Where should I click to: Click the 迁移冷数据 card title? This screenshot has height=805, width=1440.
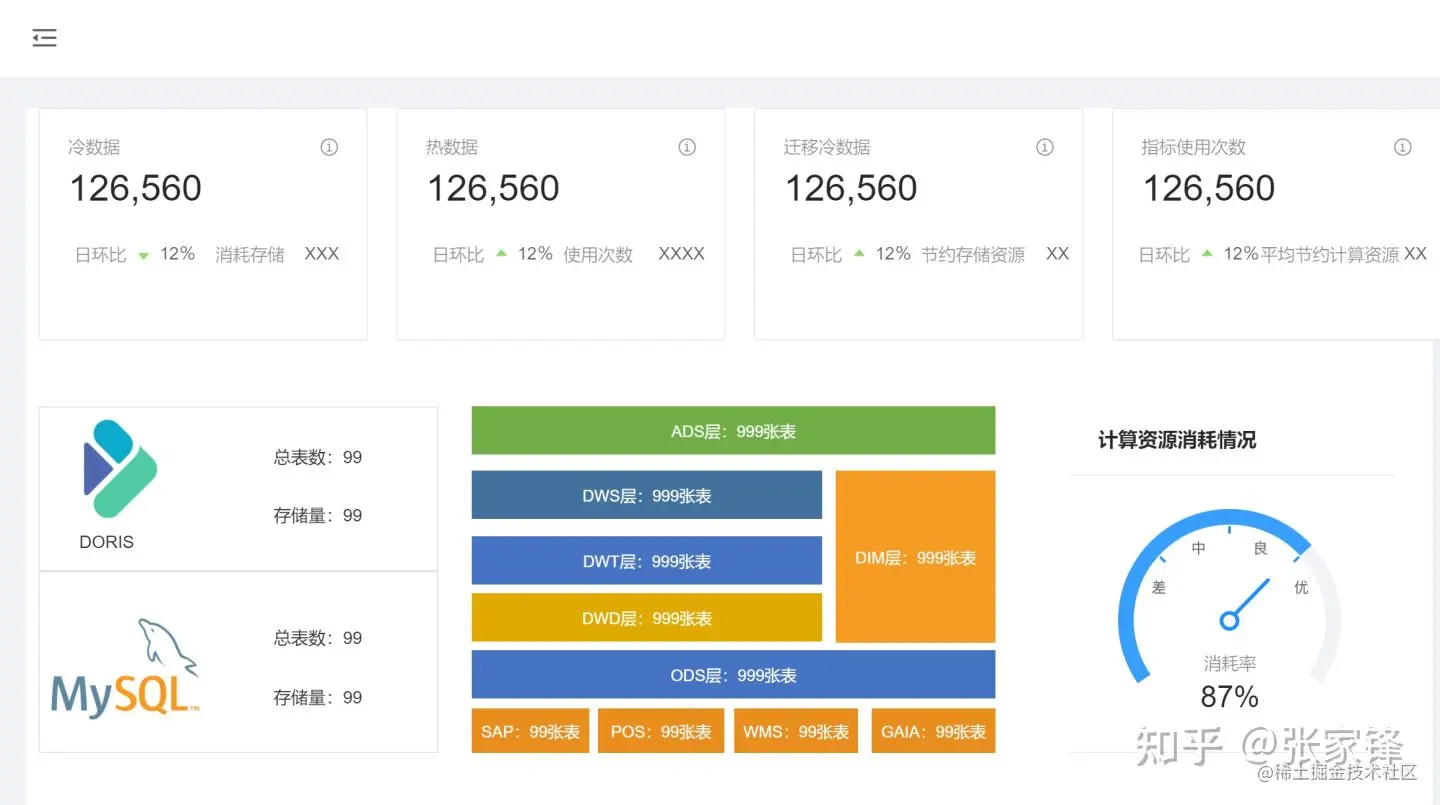click(x=827, y=147)
